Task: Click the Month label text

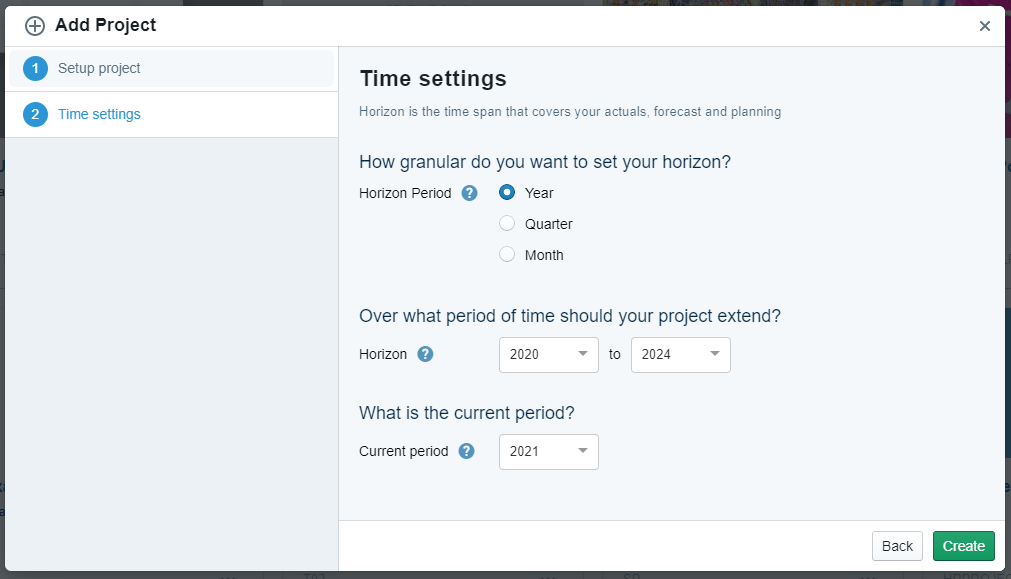Action: coord(544,255)
